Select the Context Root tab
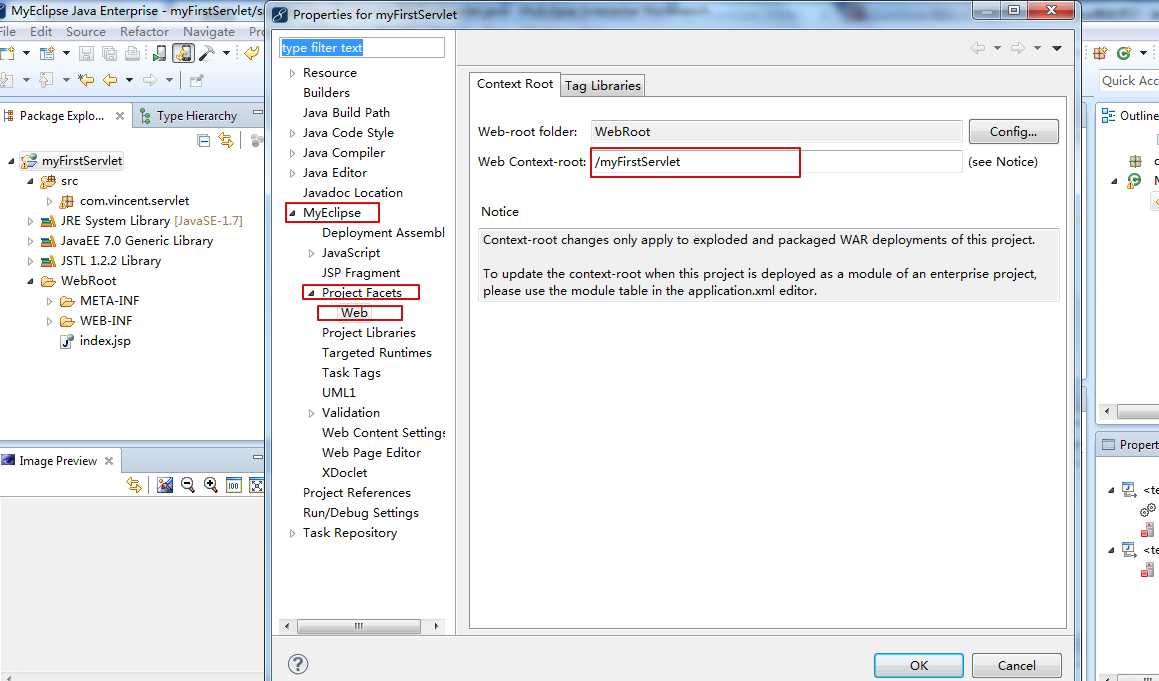Screen dimensions: 1159x681 [x=515, y=84]
